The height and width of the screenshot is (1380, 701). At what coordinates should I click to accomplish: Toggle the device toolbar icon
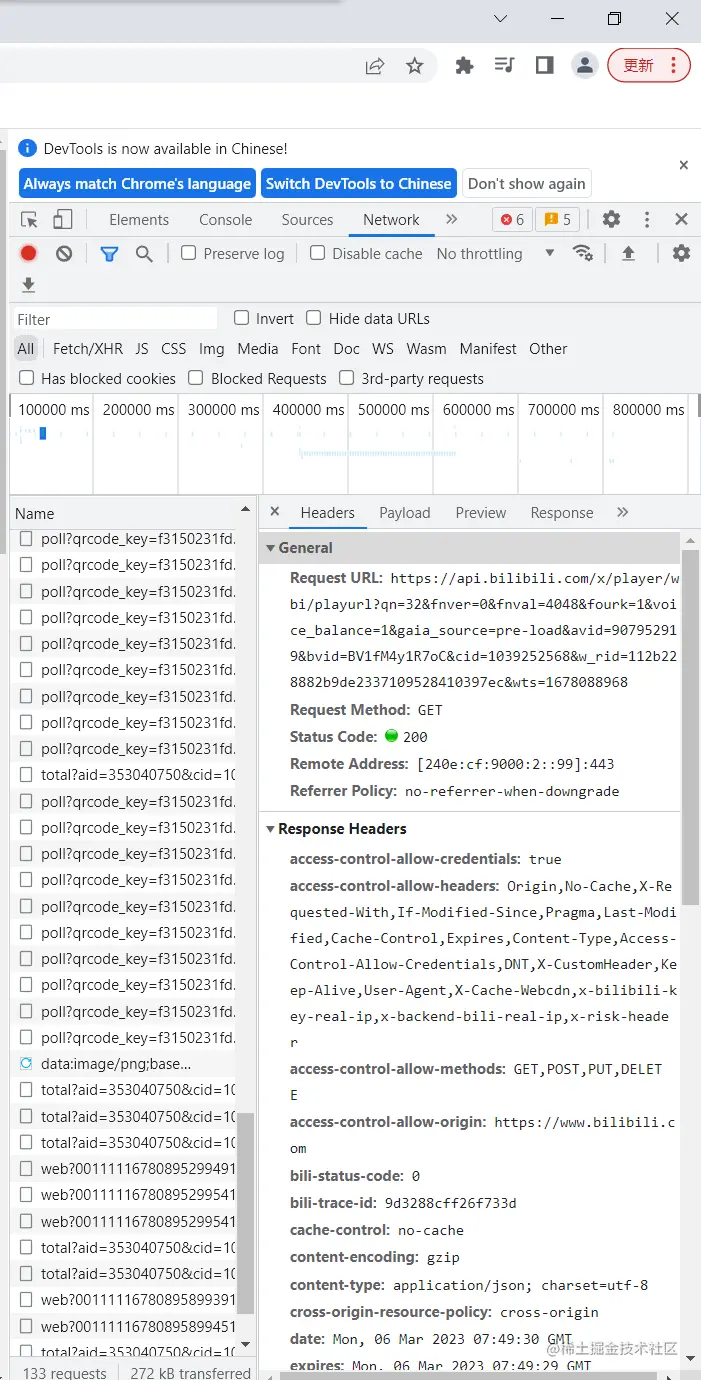(x=63, y=220)
